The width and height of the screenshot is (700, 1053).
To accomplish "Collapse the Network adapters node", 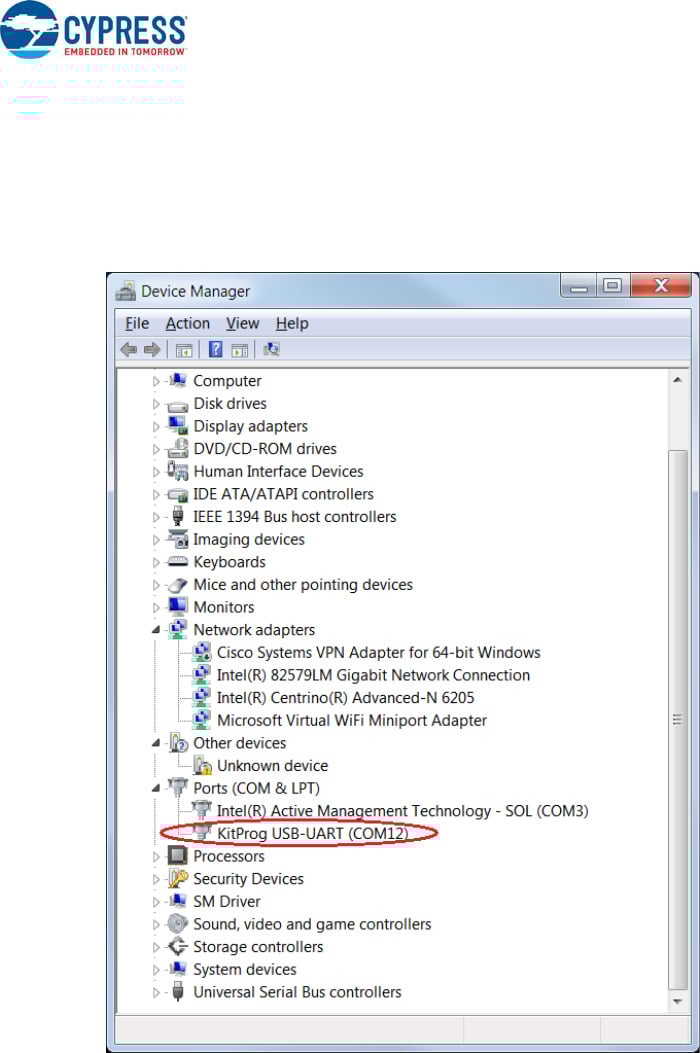I will (156, 630).
